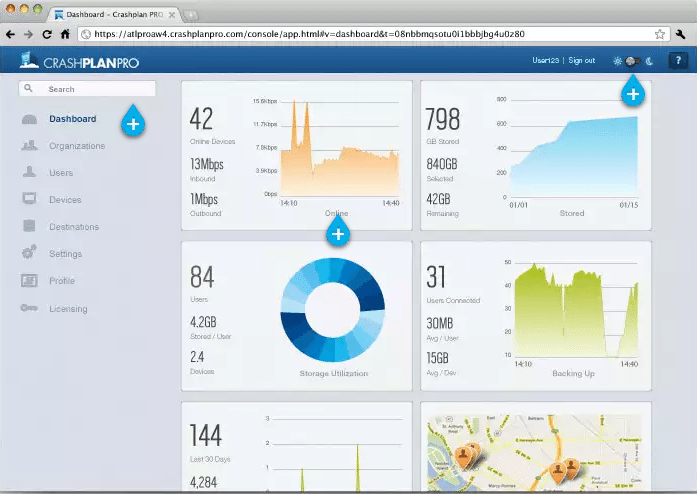Bookmark page with star icon
This screenshot has height=494, width=697.
click(660, 34)
